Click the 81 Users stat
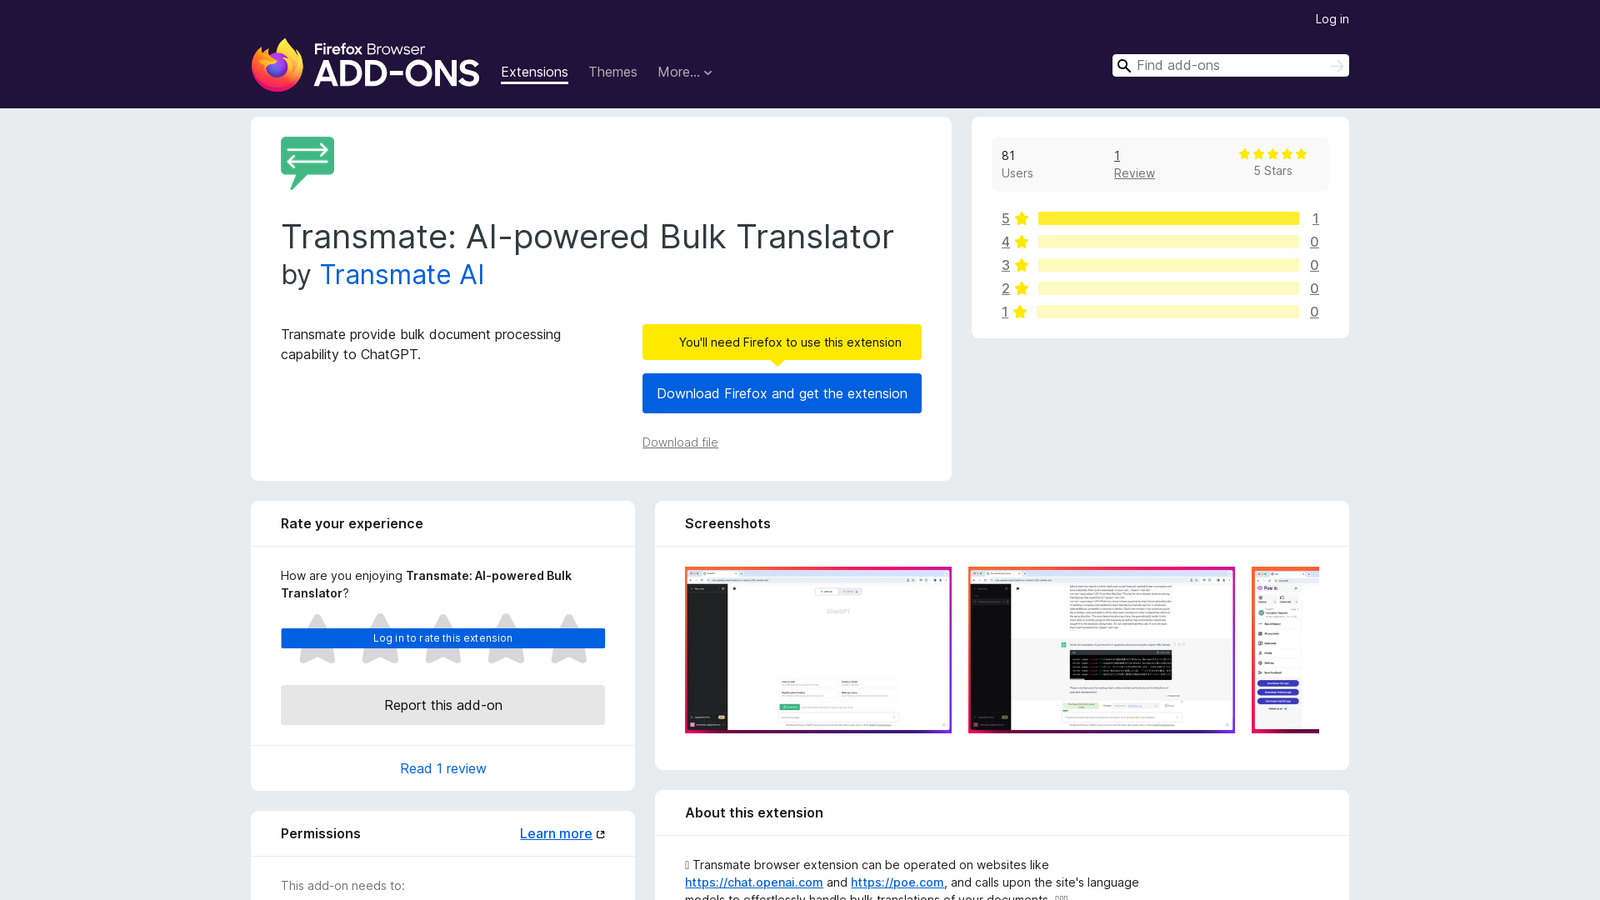1600x900 pixels. [1017, 164]
